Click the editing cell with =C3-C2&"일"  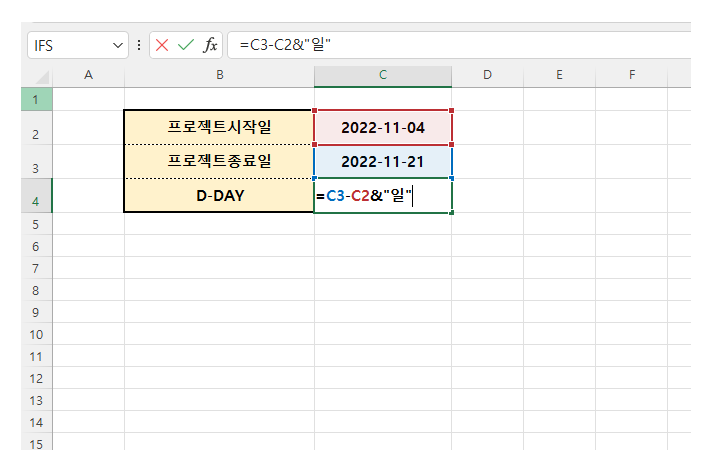point(383,196)
